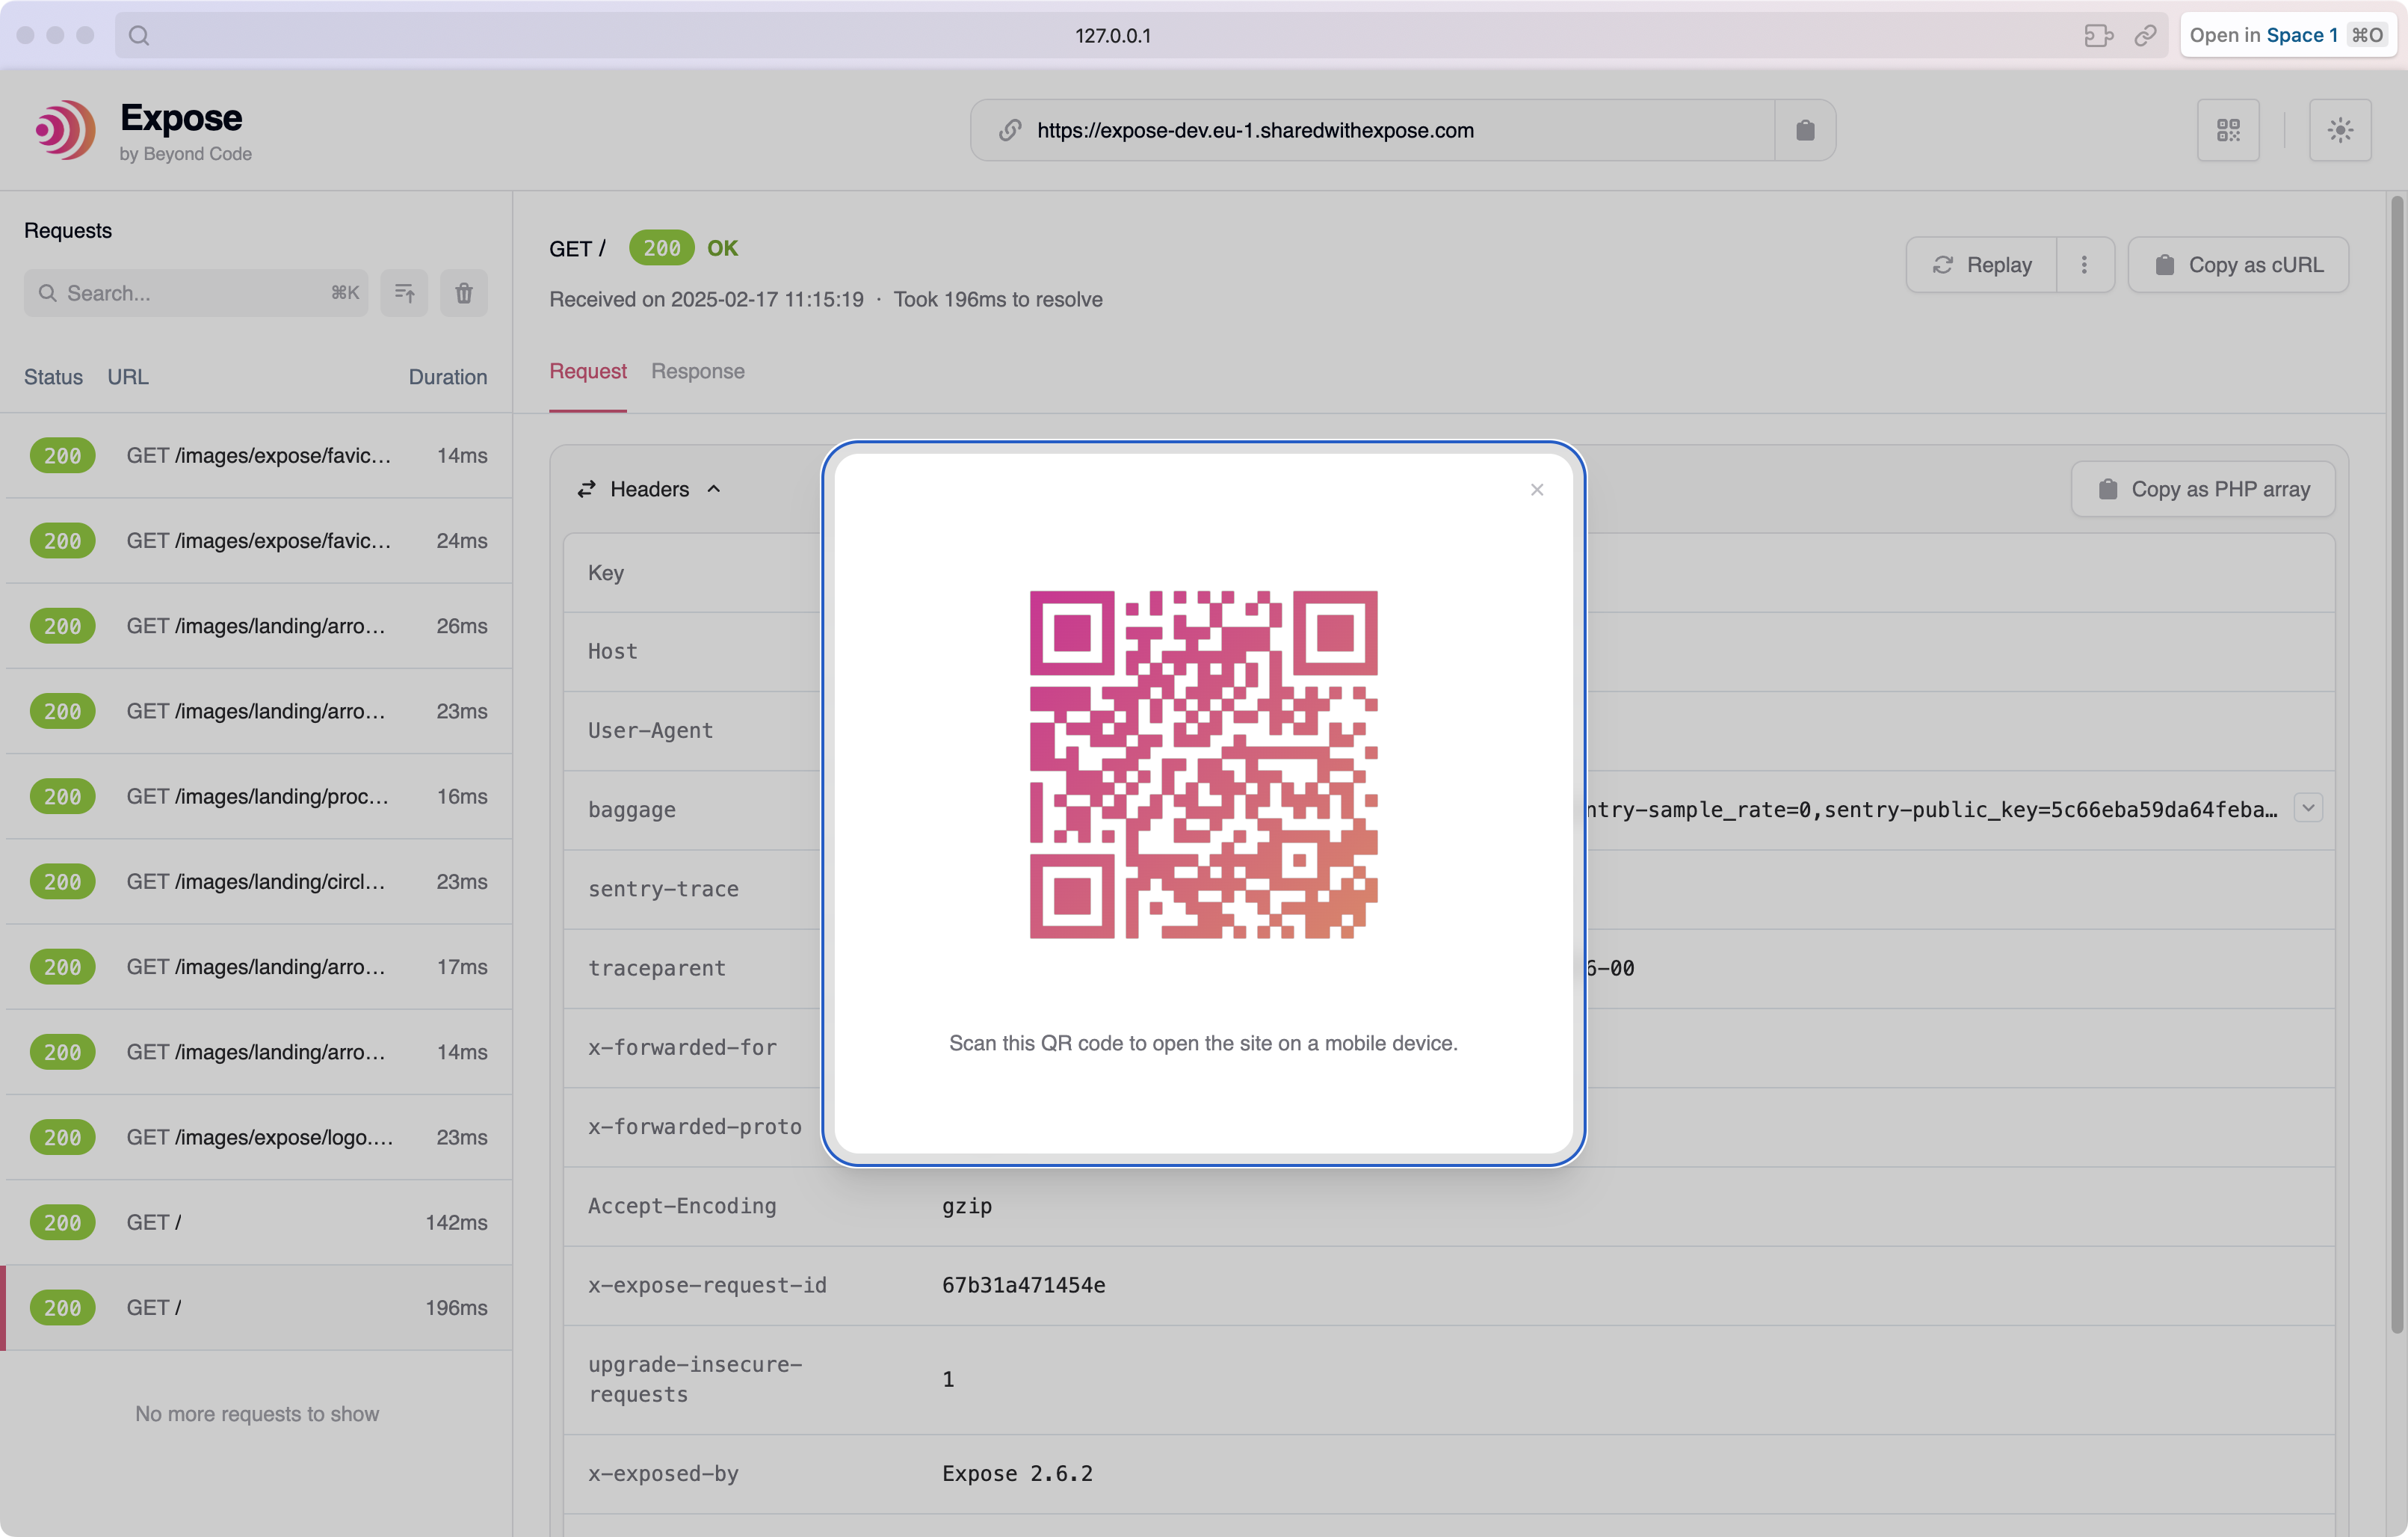Open the 17ms GET /images/landing/arro request
Screen dimensions: 2408x1537
(256, 967)
